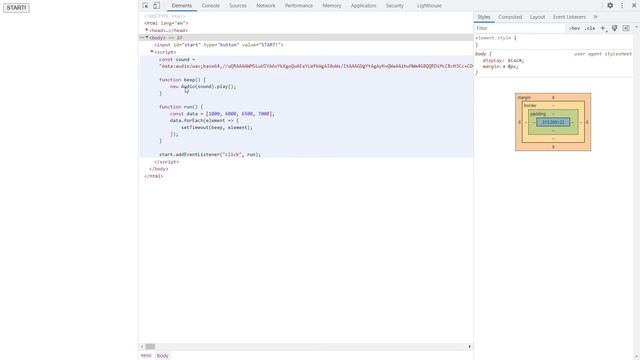Select the closing </html> tag
640x360 pixels.
(154, 176)
